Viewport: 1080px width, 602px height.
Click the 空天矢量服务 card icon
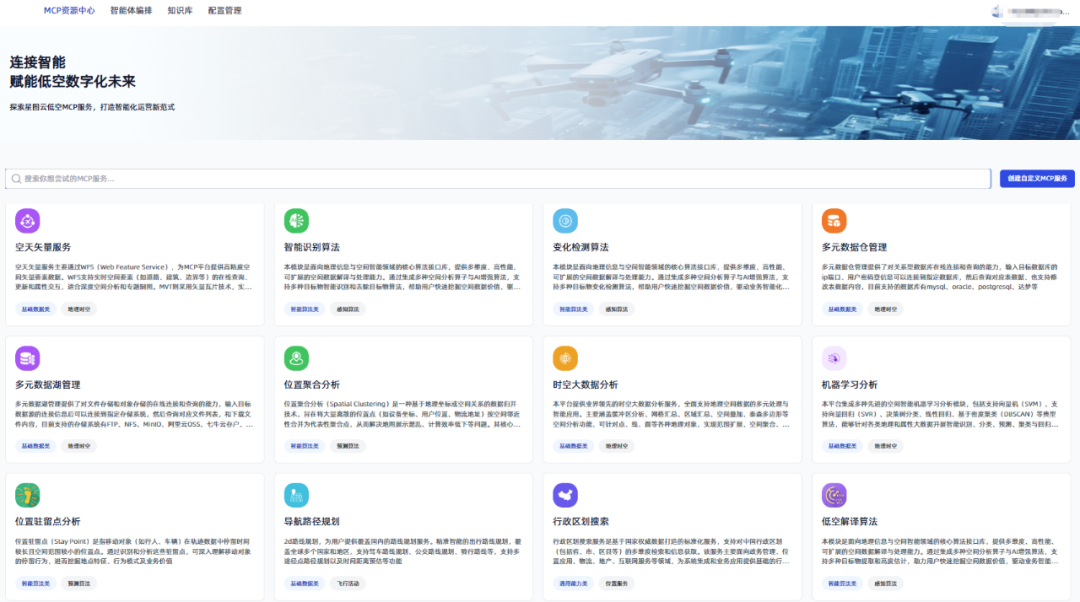[x=27, y=219]
